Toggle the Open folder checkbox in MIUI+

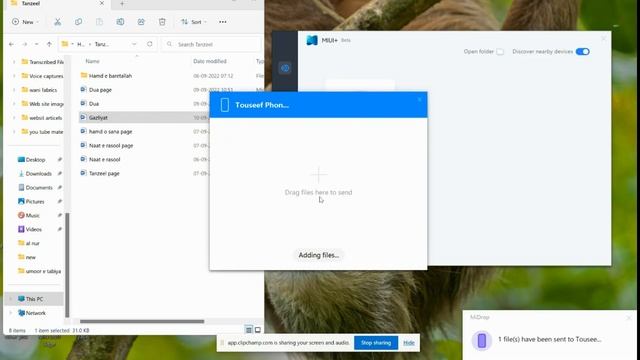click(500, 52)
